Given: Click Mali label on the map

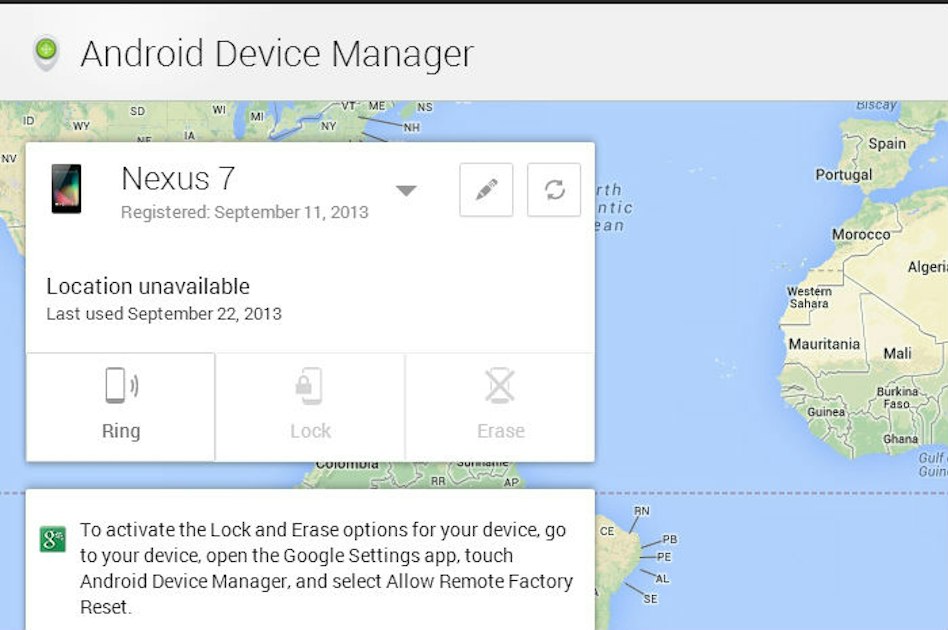Looking at the screenshot, I should 897,354.
